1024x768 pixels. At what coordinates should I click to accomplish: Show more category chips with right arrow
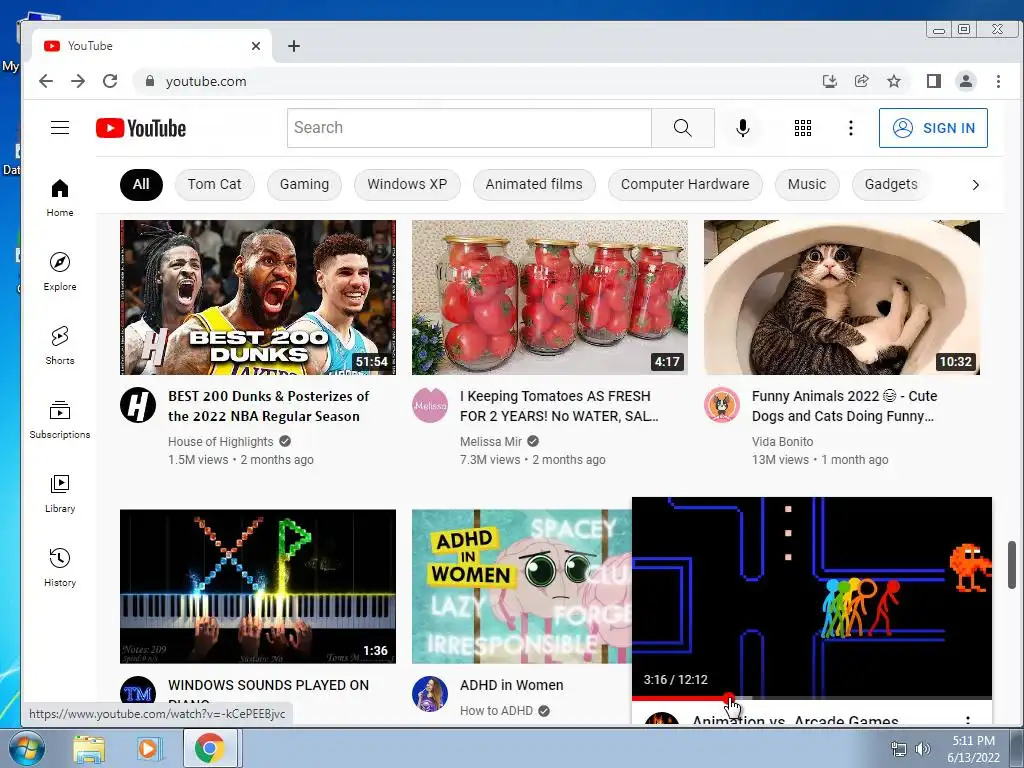coord(976,185)
